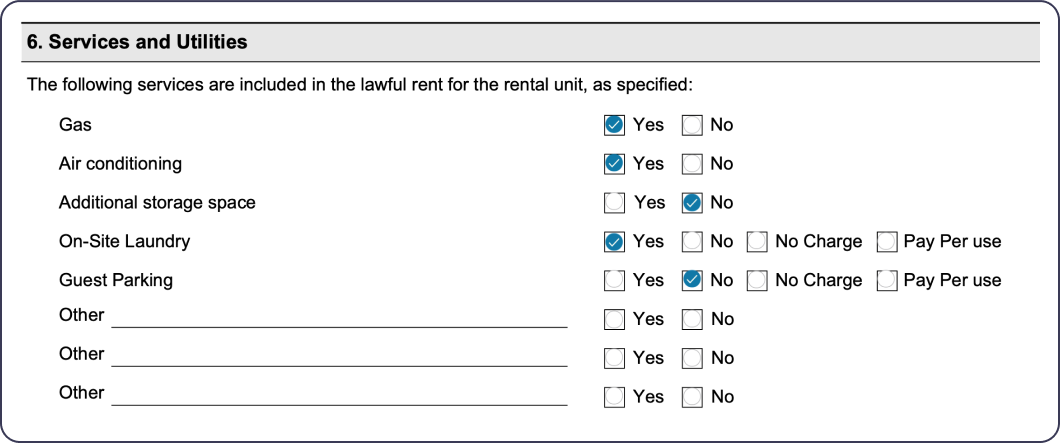Check No Charge for Guest Parking
1060x444 pixels.
[757, 280]
